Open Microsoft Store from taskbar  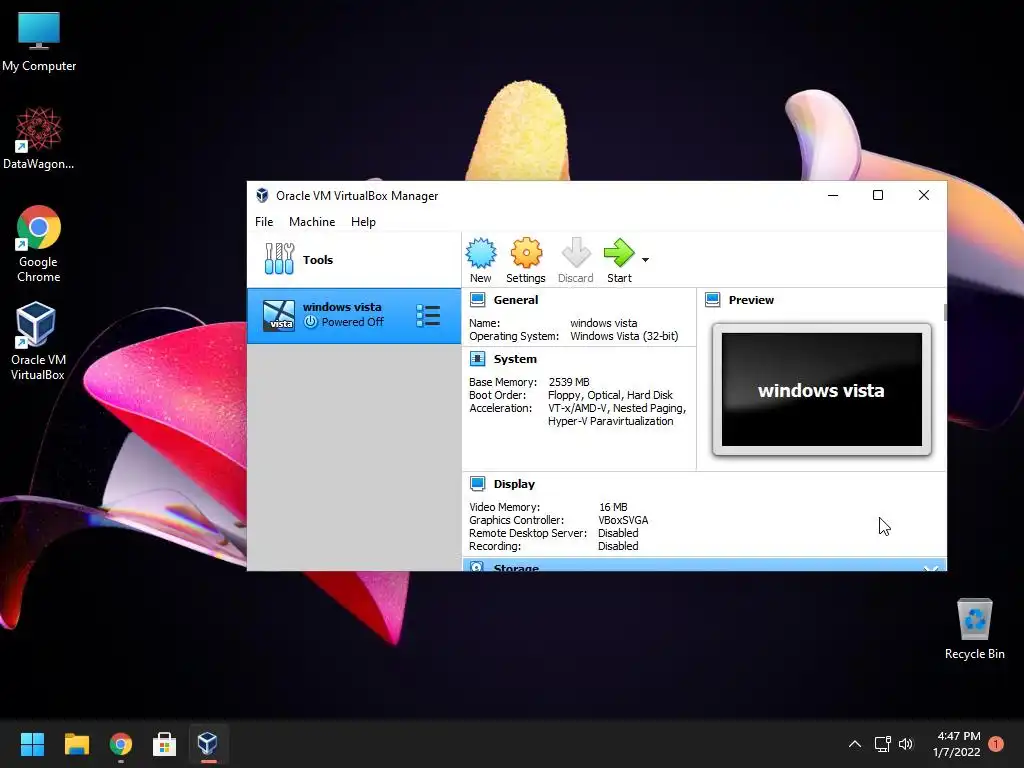(165, 744)
